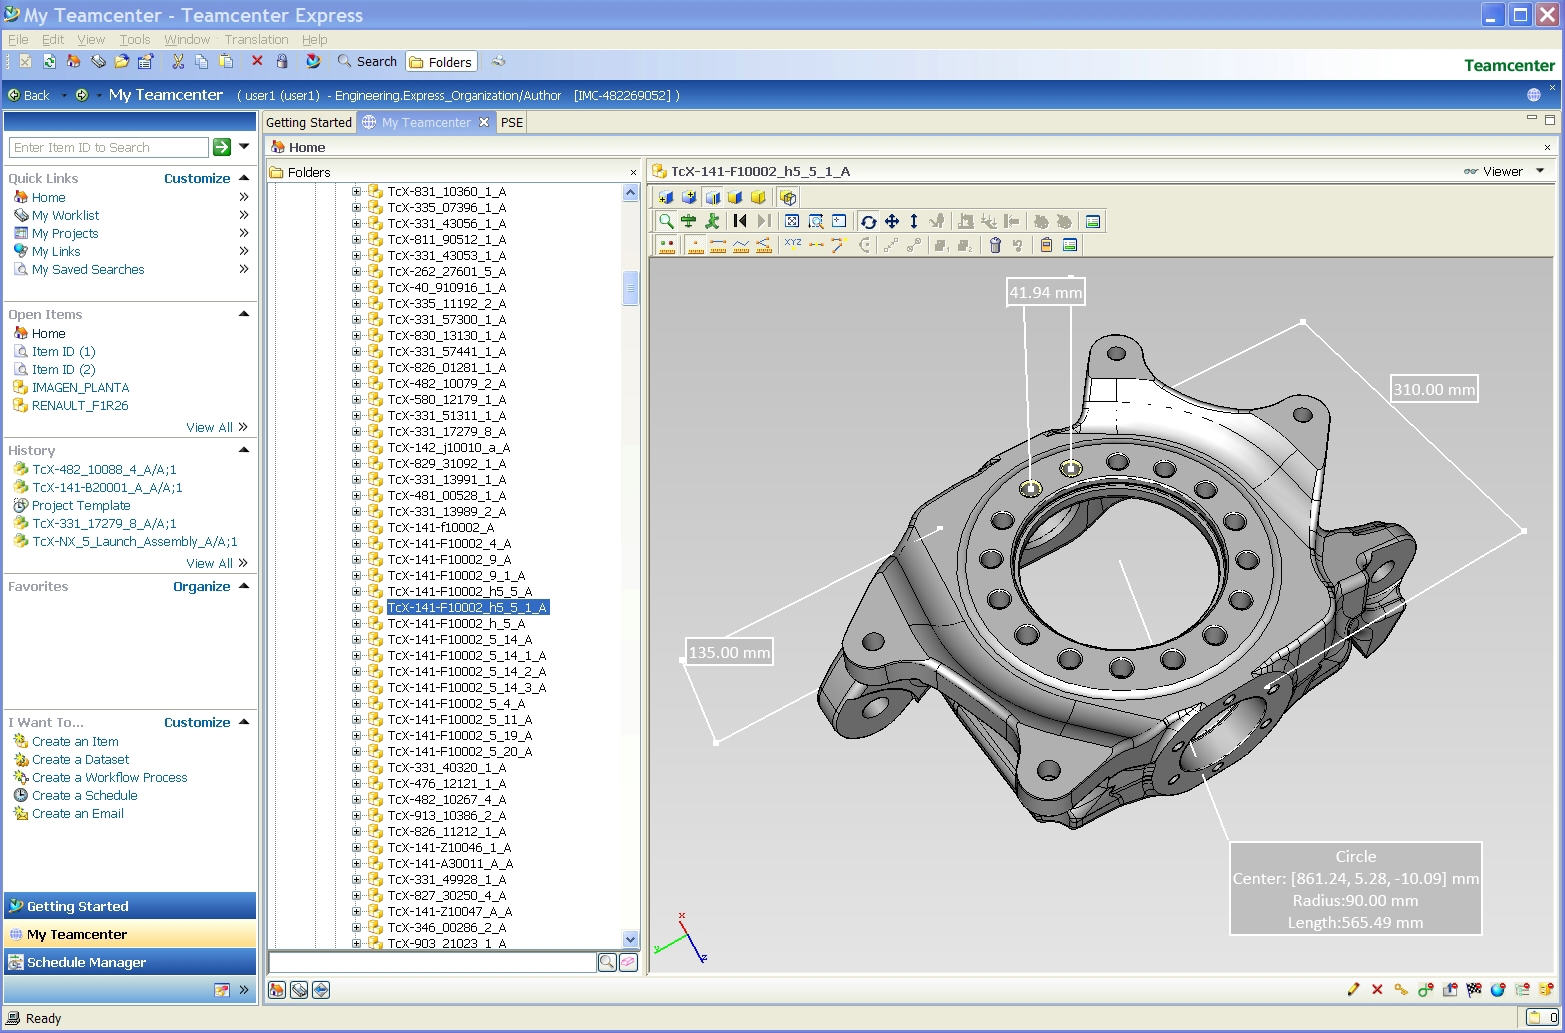Click the padlock icon in the top toolbar
Viewport: 1565px width, 1033px height.
click(x=282, y=62)
